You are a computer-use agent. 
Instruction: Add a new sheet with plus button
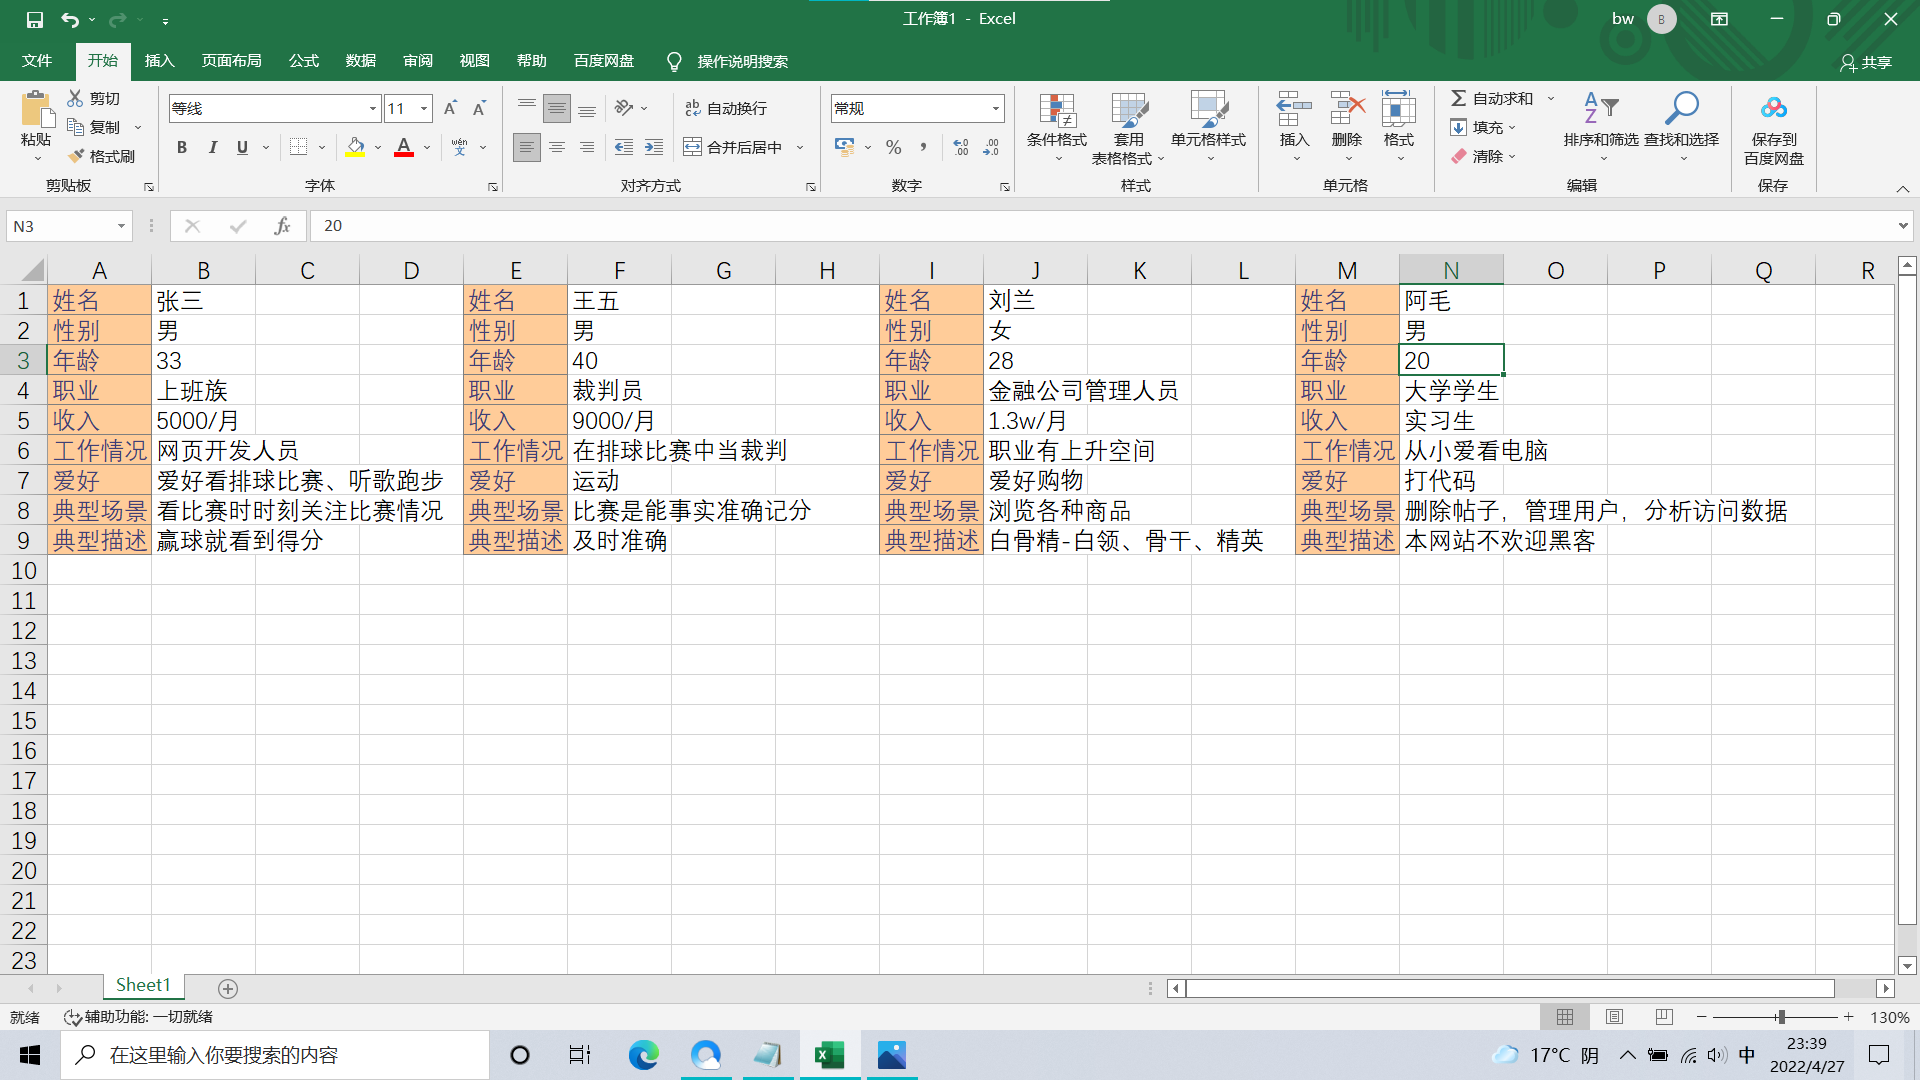(228, 988)
